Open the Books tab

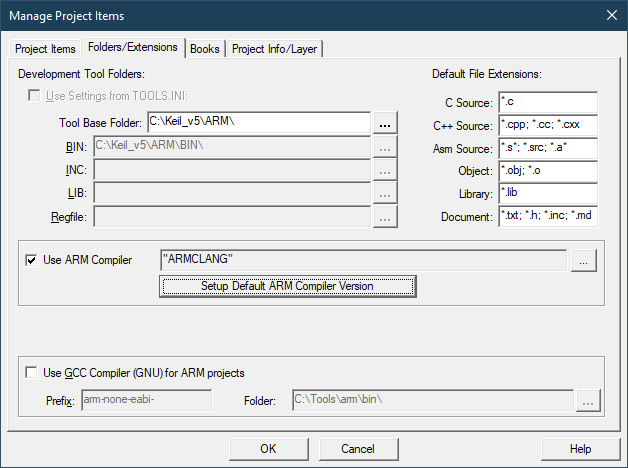pyautogui.click(x=205, y=49)
